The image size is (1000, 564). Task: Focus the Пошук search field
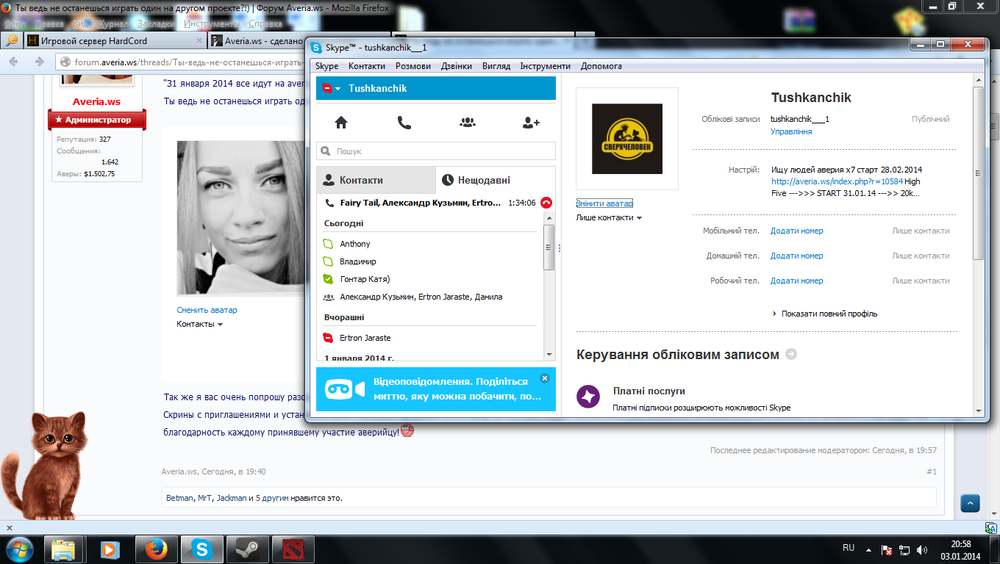pos(436,151)
